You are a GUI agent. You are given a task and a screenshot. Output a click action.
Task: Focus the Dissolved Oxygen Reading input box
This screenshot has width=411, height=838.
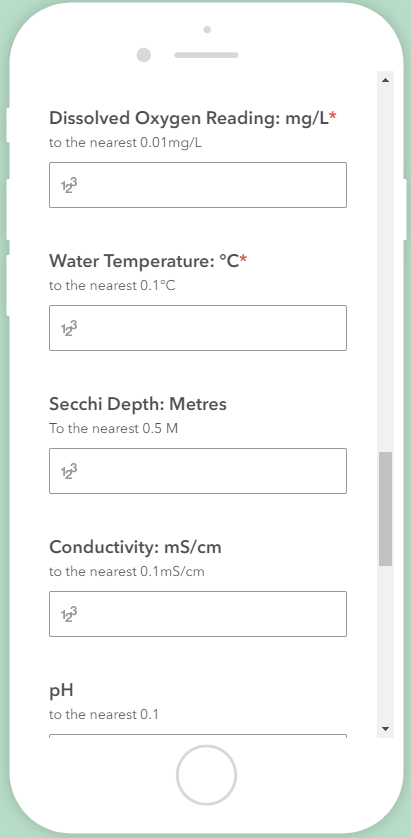(x=198, y=185)
